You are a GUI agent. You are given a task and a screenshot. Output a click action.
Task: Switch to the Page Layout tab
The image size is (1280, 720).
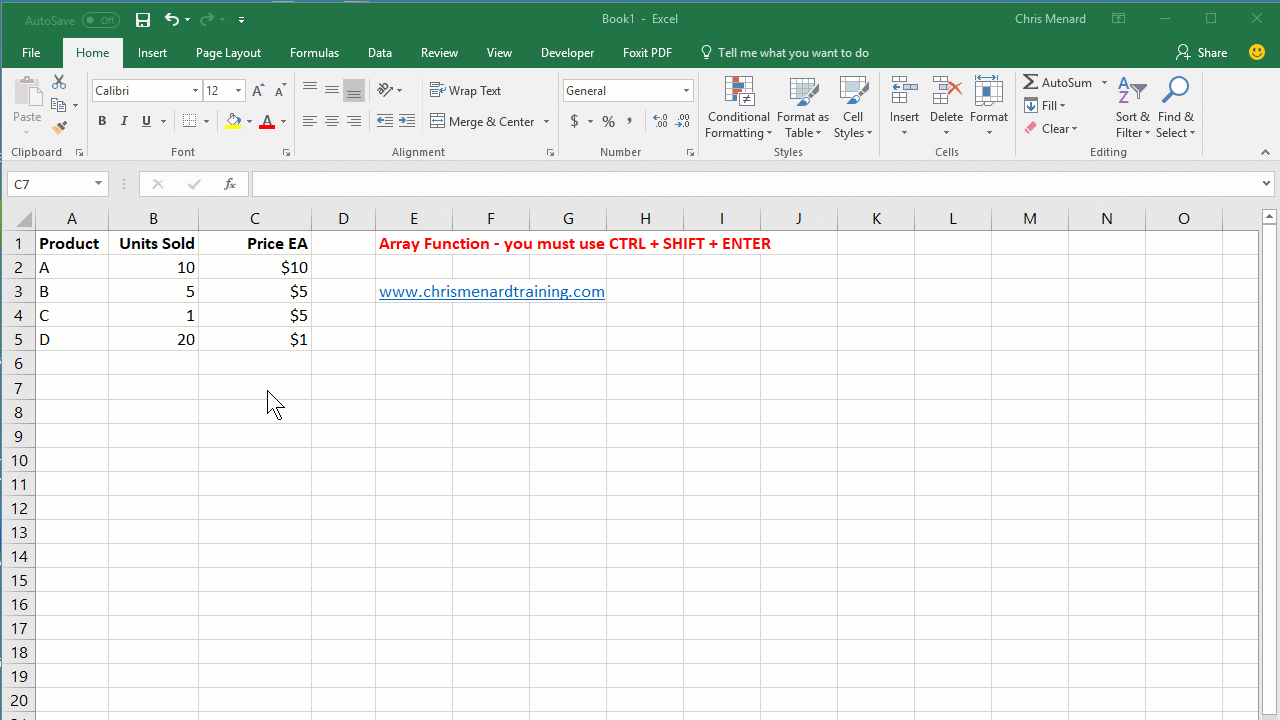228,53
